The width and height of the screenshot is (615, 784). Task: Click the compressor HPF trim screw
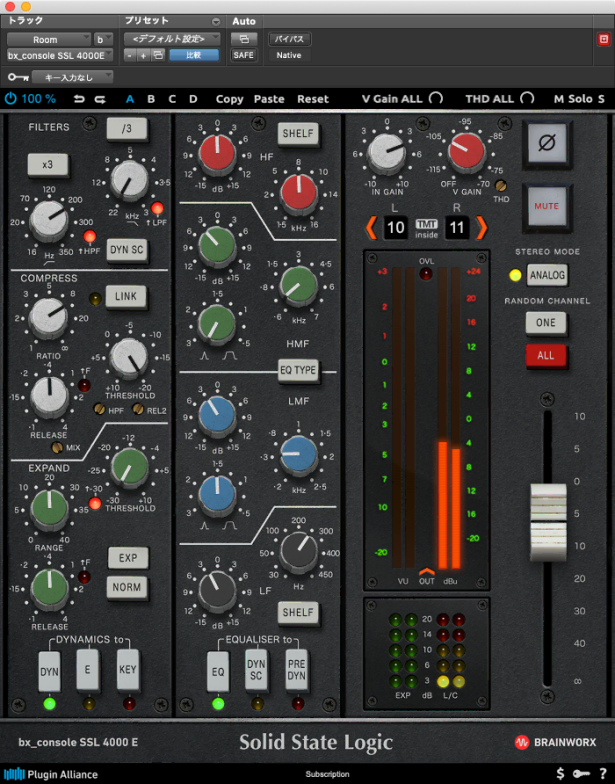[99, 410]
